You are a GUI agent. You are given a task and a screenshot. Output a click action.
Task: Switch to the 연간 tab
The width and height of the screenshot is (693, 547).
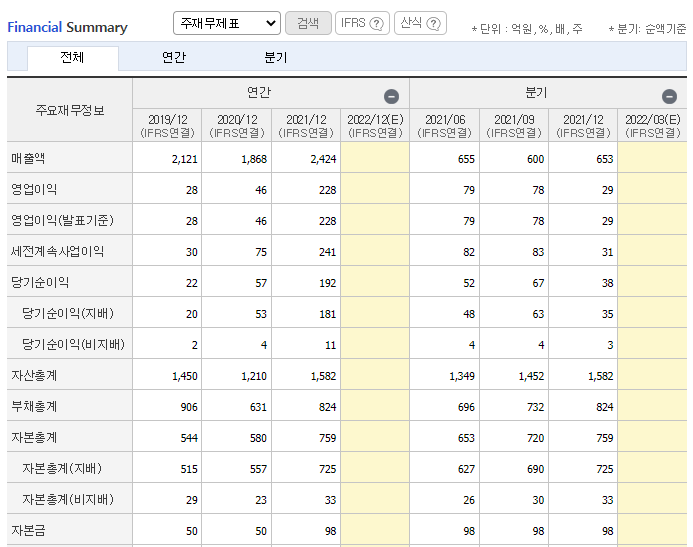(174, 57)
